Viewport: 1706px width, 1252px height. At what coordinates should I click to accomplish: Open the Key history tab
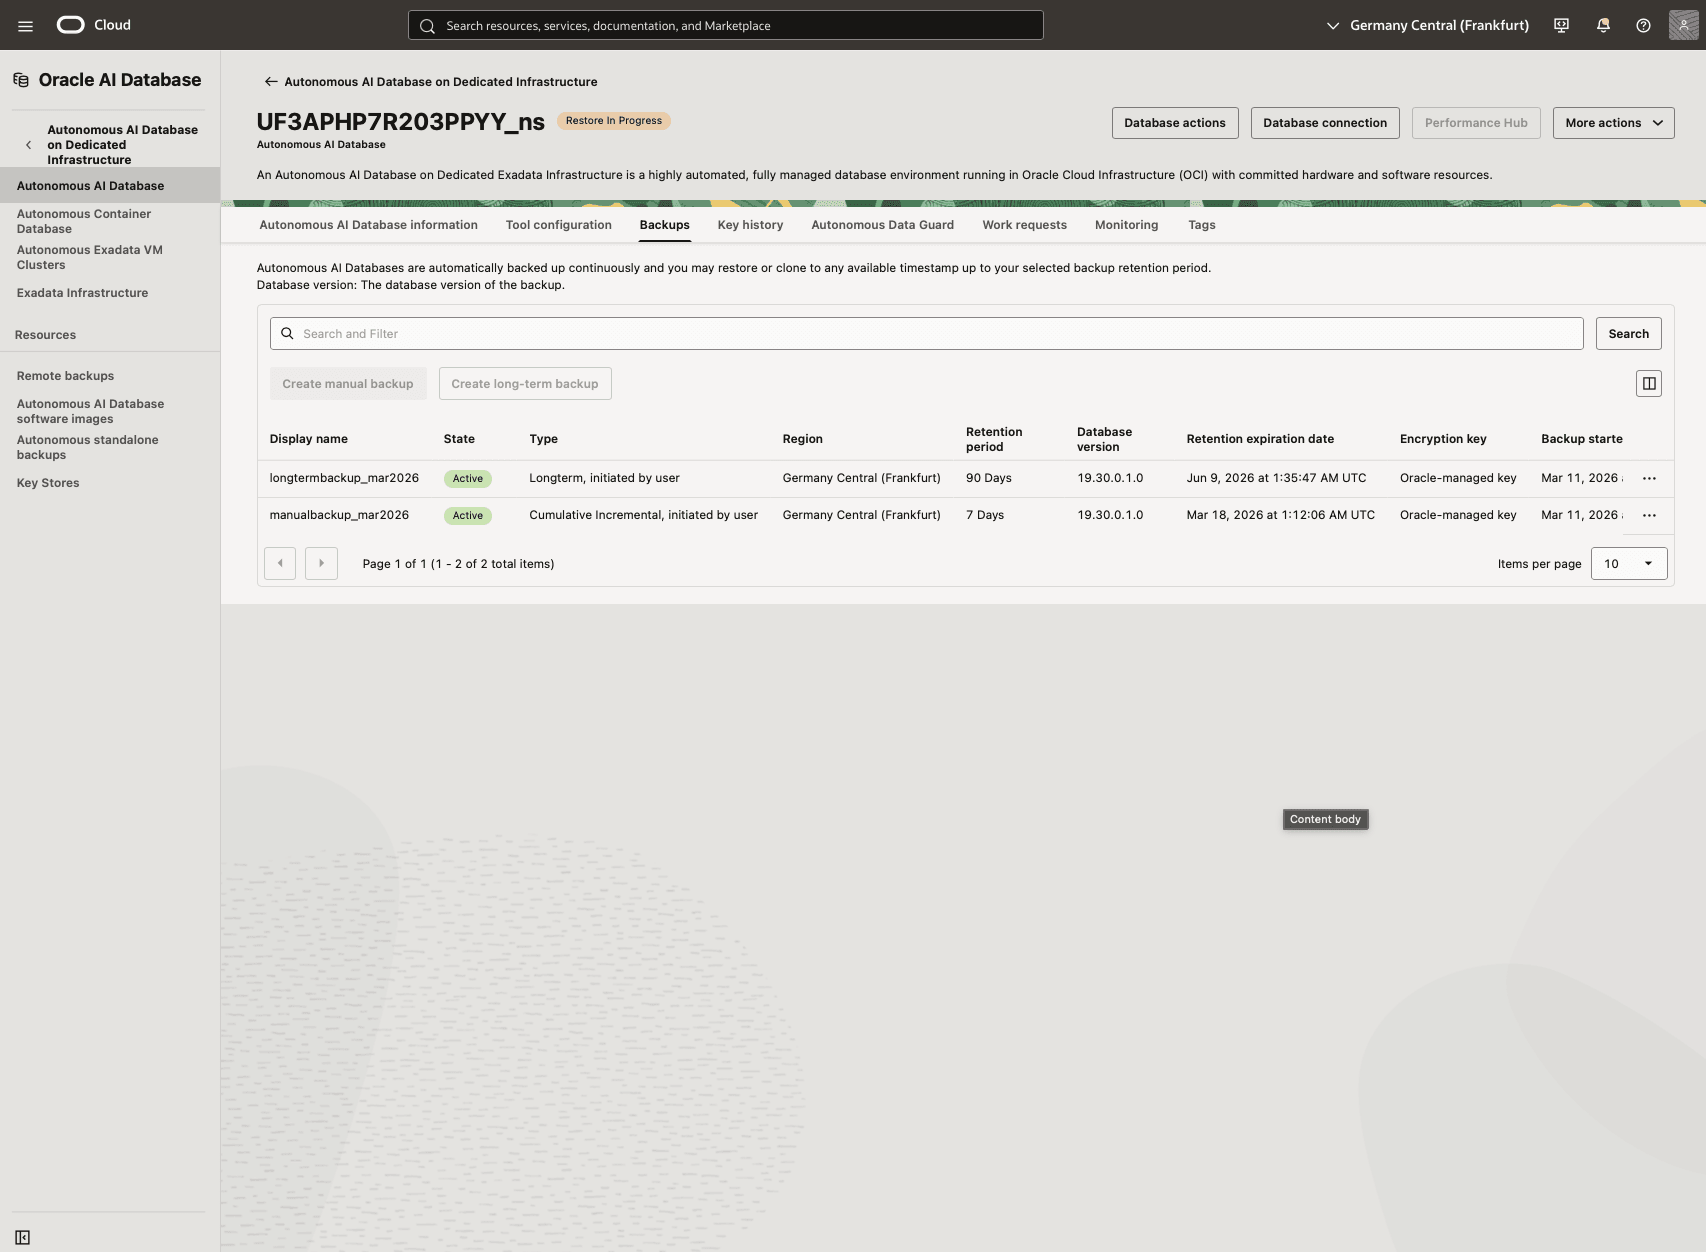pos(750,225)
